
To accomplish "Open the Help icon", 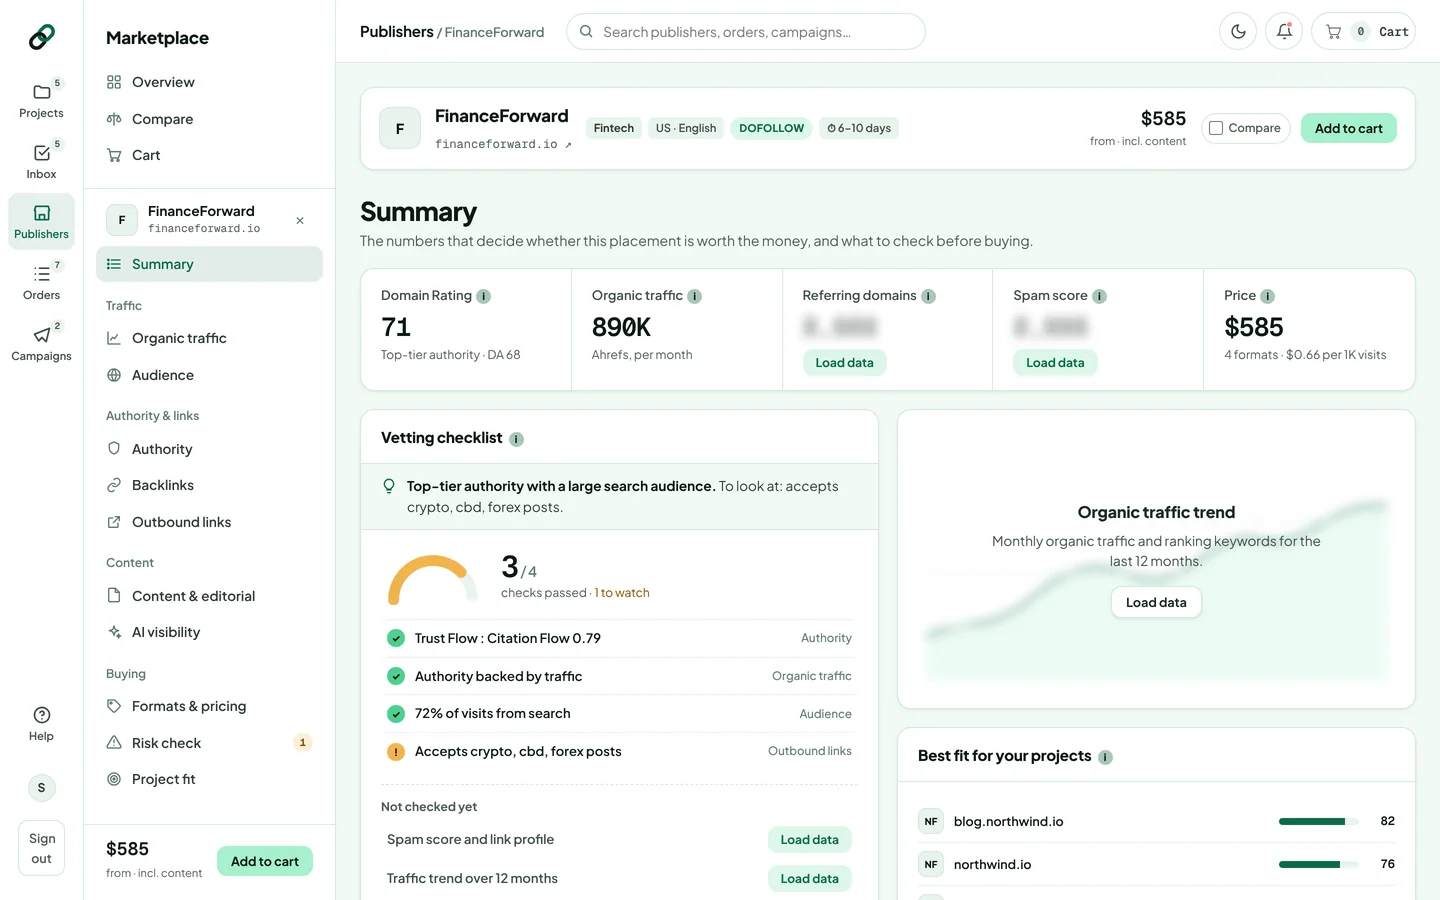I will (41, 723).
